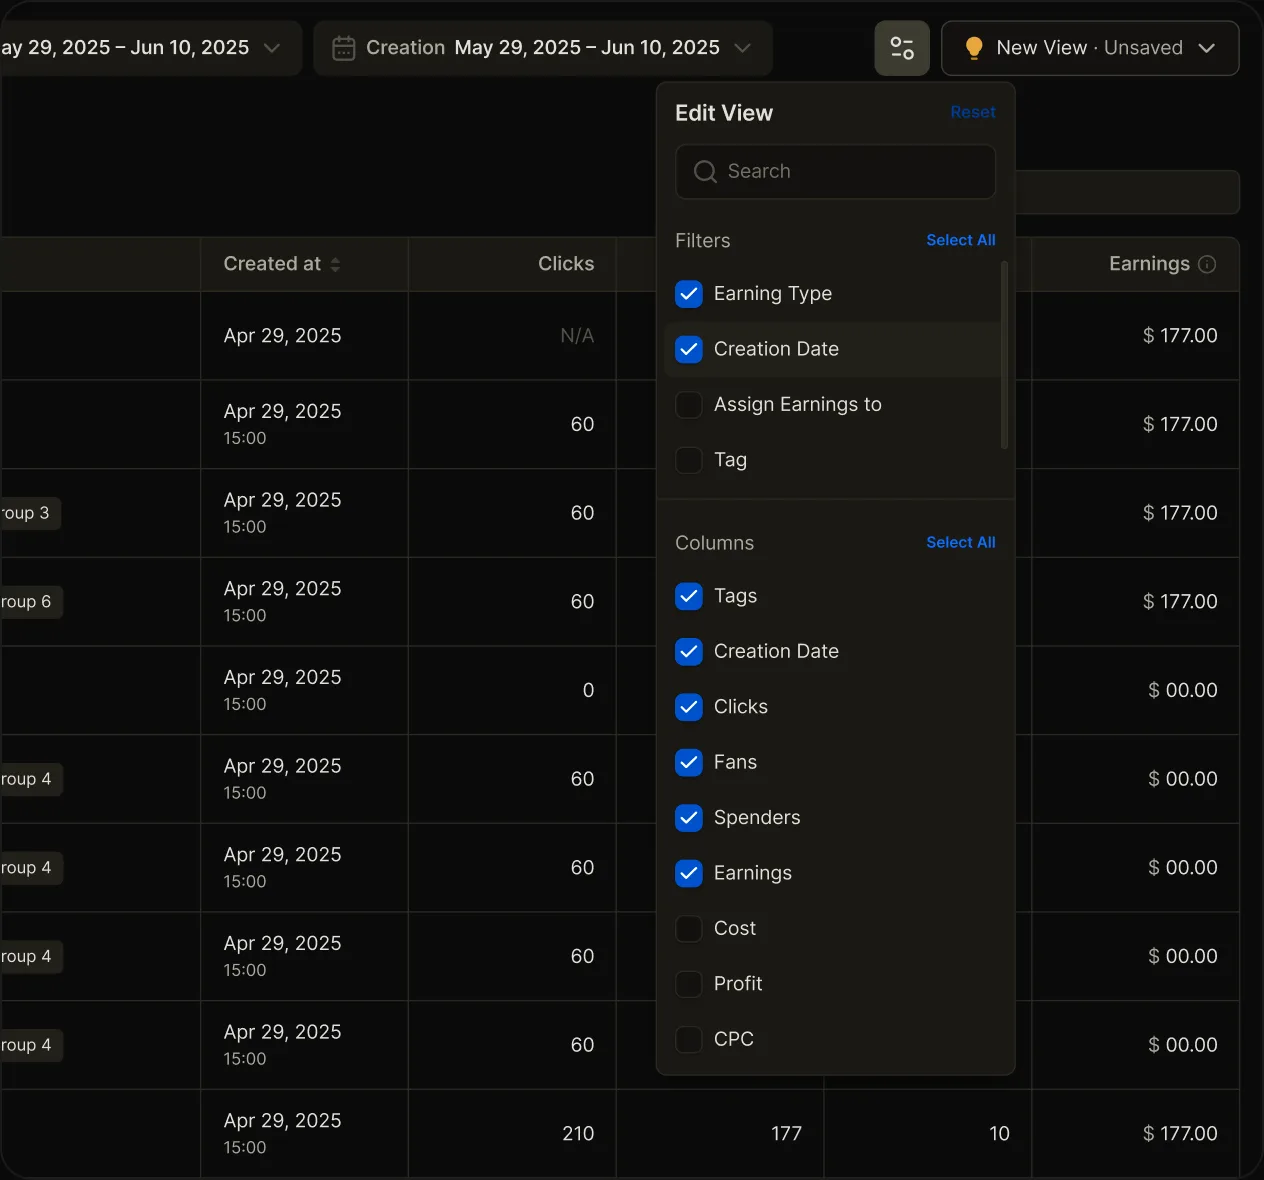Click the Edit View panel title
The height and width of the screenshot is (1180, 1264).
724,113
